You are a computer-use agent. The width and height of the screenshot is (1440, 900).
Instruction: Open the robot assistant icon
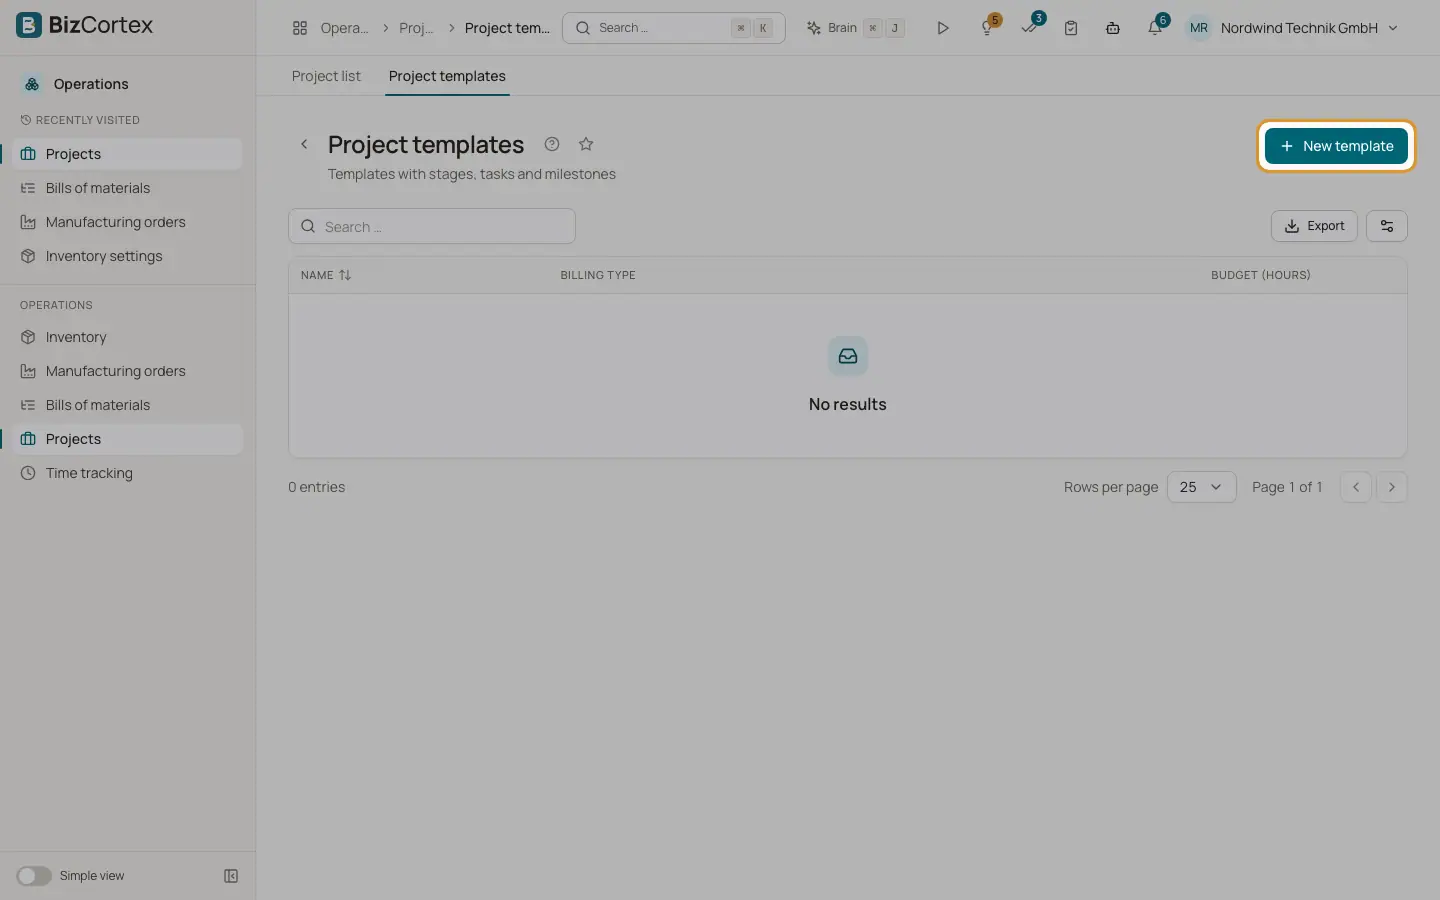[x=1113, y=28]
